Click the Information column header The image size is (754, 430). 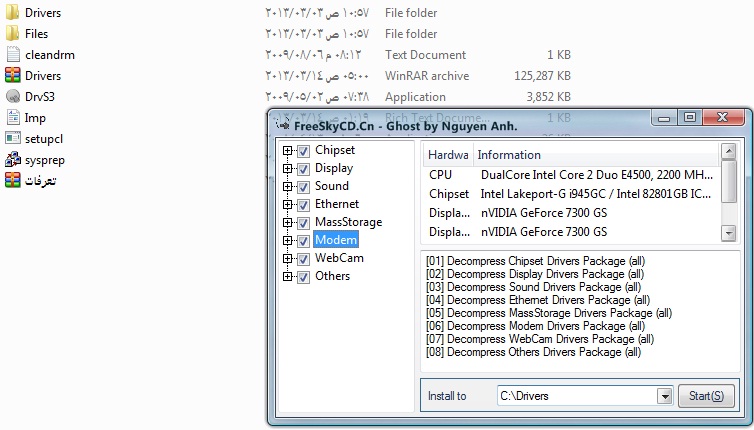click(x=596, y=155)
